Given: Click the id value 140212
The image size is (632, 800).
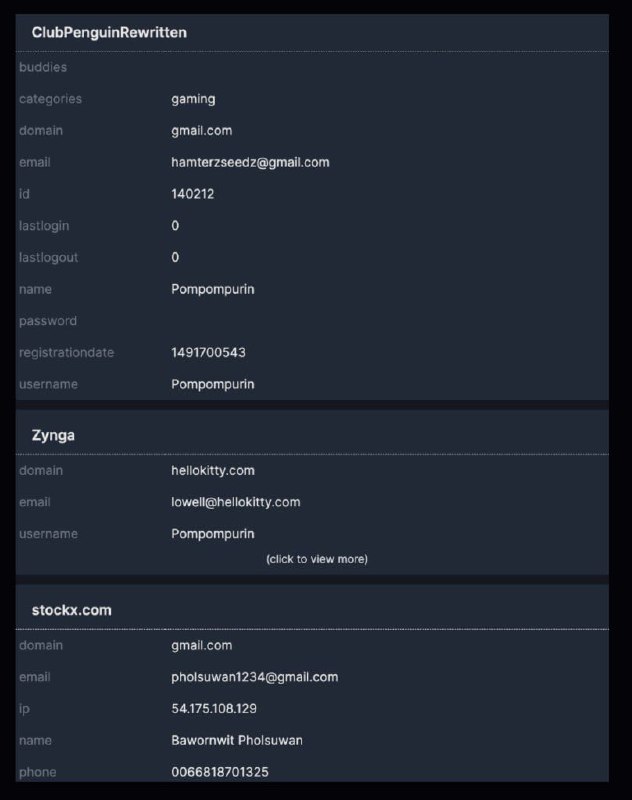Looking at the screenshot, I should point(192,194).
